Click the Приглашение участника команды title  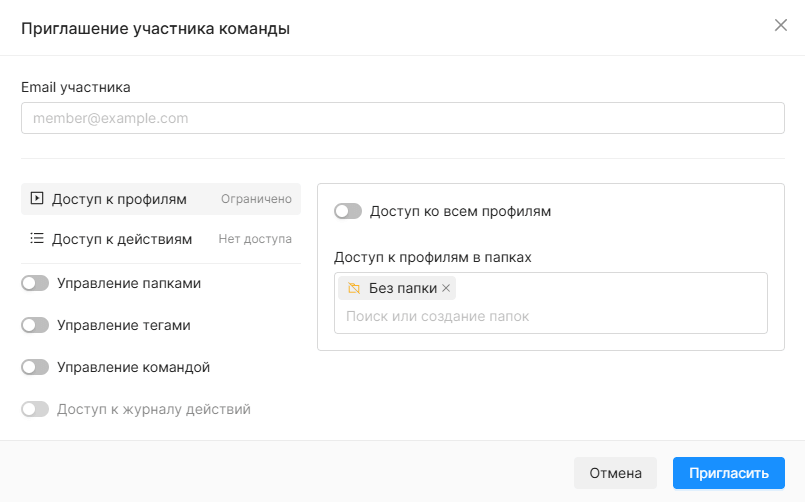pyautogui.click(x=156, y=28)
